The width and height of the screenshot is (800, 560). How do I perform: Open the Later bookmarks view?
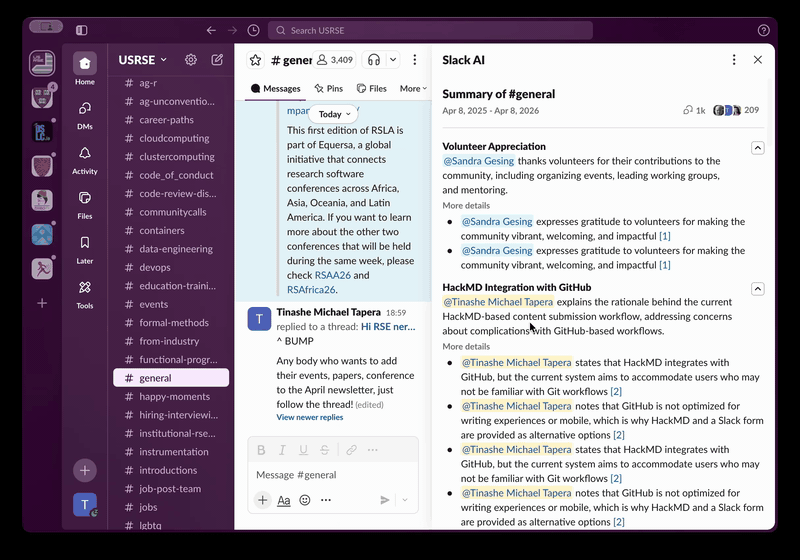click(x=85, y=249)
